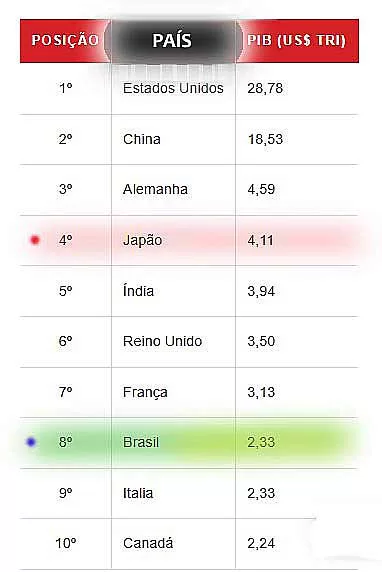This screenshot has width=382, height=572.
Task: Click the Reino Unido country name
Action: 162,341
